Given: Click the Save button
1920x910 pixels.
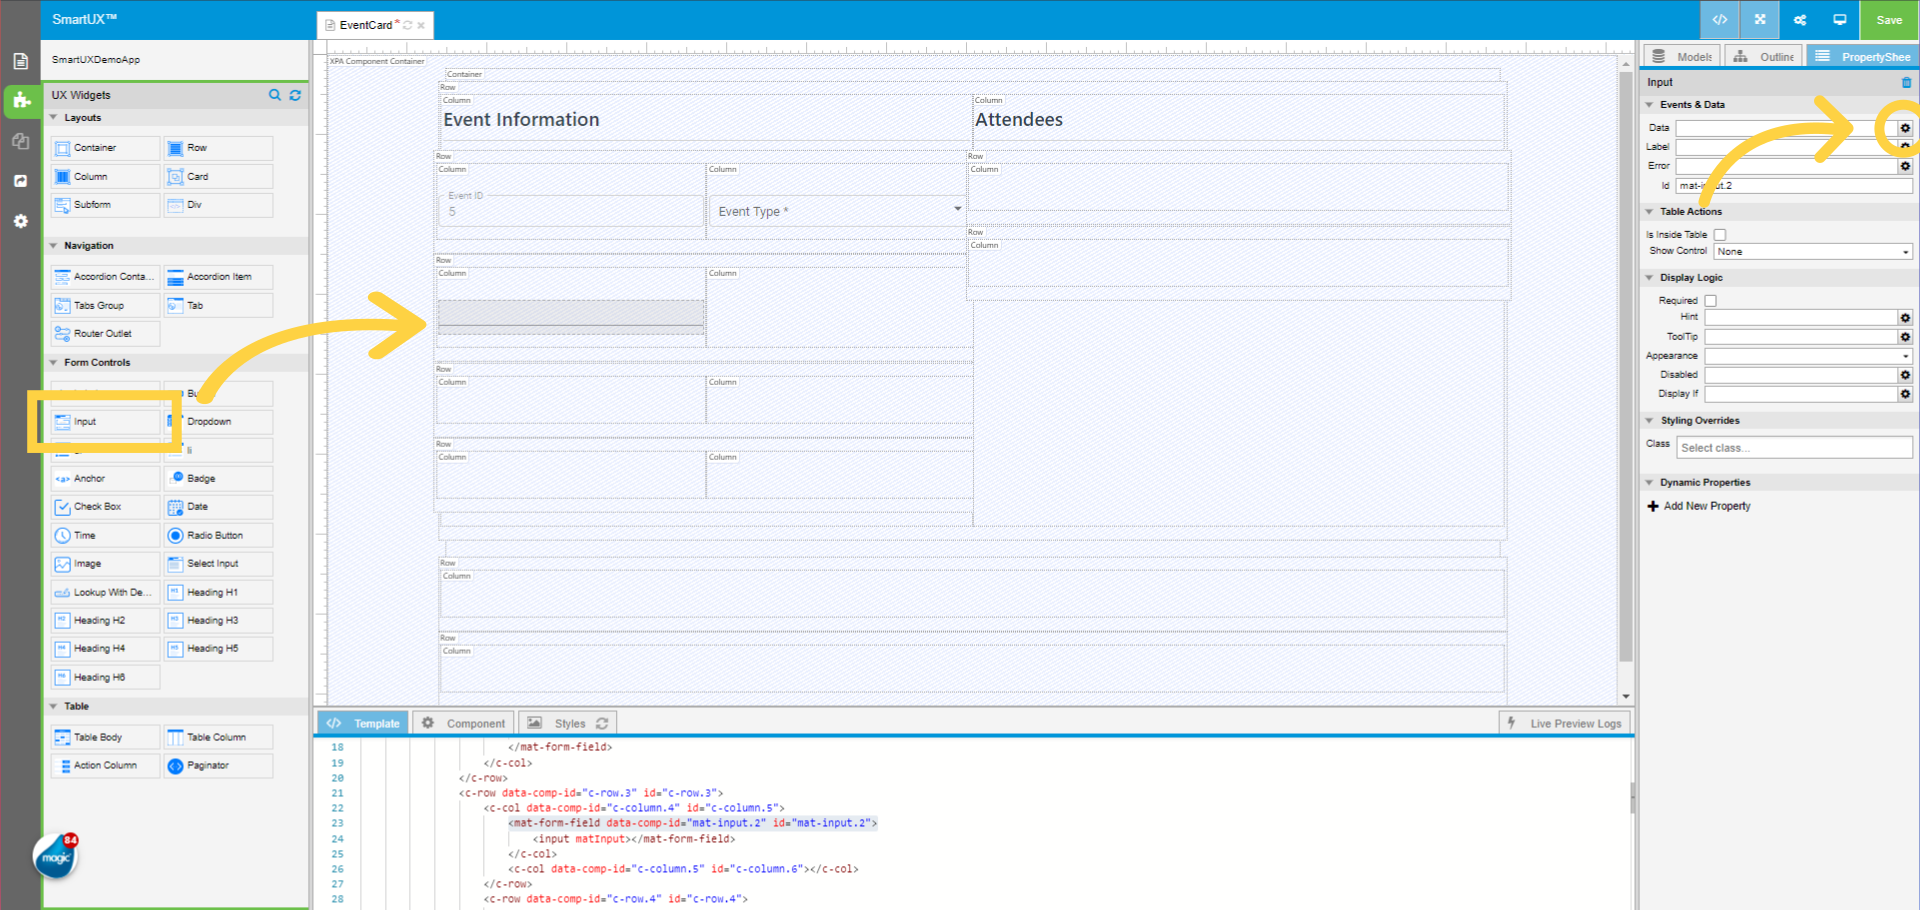Looking at the screenshot, I should [1889, 19].
